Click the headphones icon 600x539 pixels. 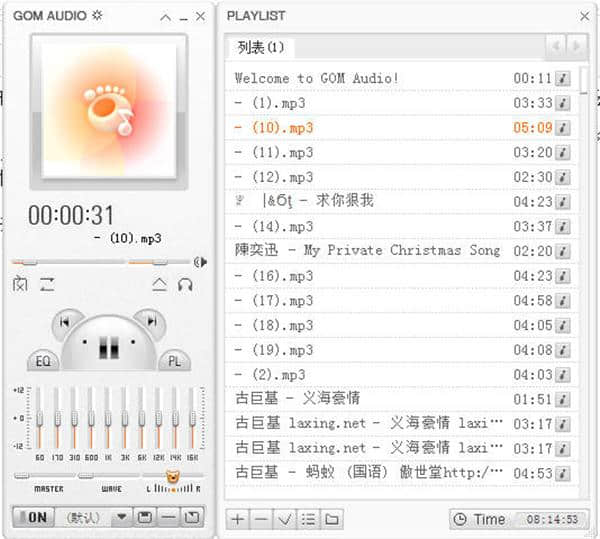point(185,285)
